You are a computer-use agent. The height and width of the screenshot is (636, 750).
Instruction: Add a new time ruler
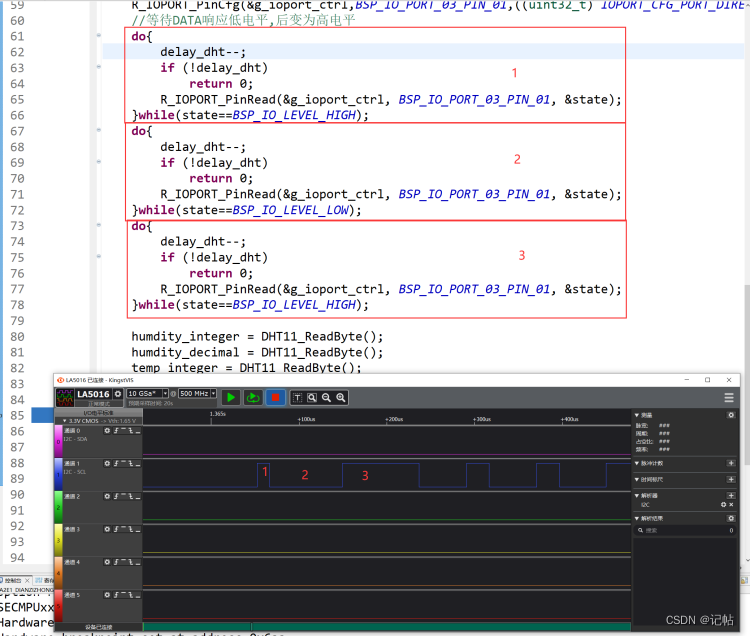pyautogui.click(x=731, y=479)
